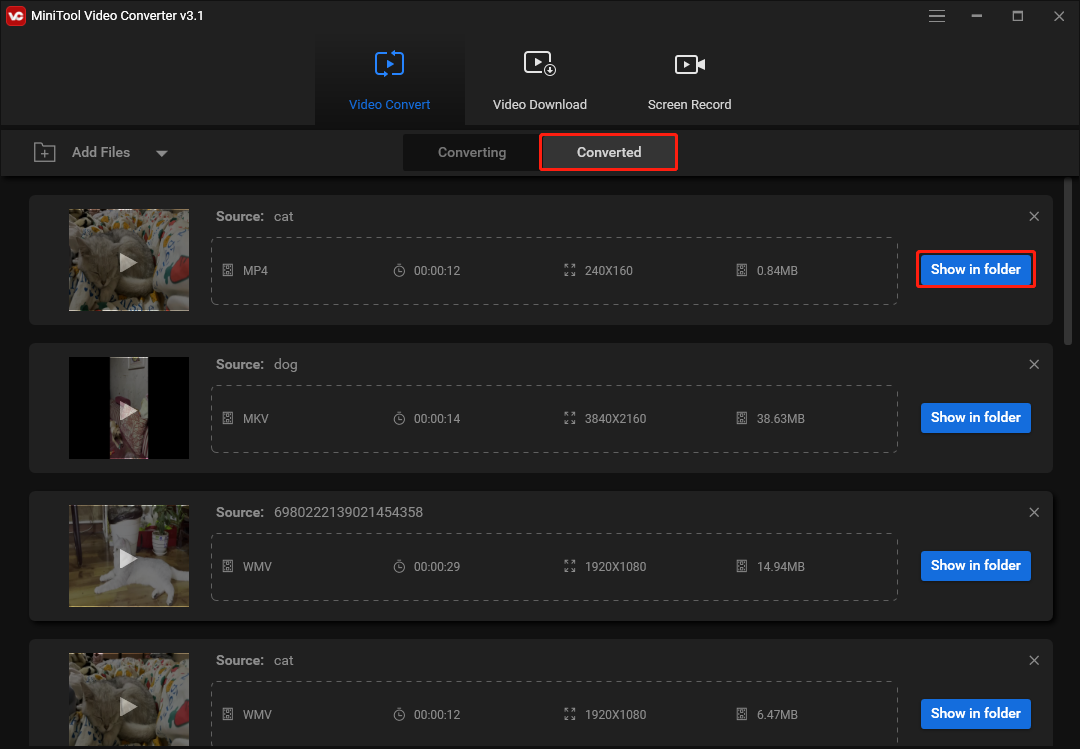This screenshot has height=749, width=1080.
Task: Play the white cat 00:00:29 thumbnail
Action: tap(128, 557)
